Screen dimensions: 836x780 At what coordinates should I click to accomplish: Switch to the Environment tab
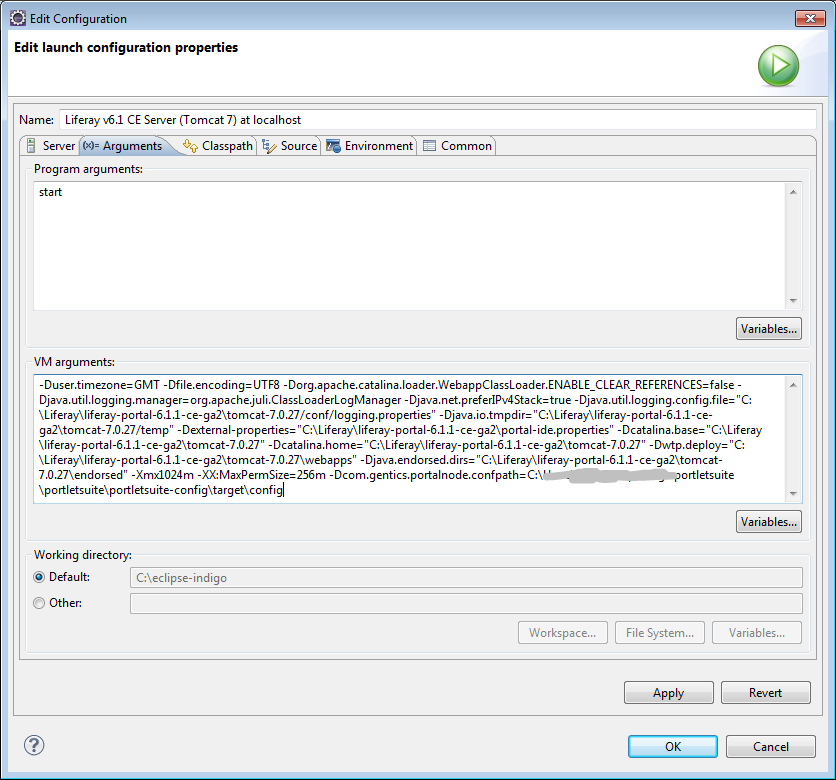[369, 146]
